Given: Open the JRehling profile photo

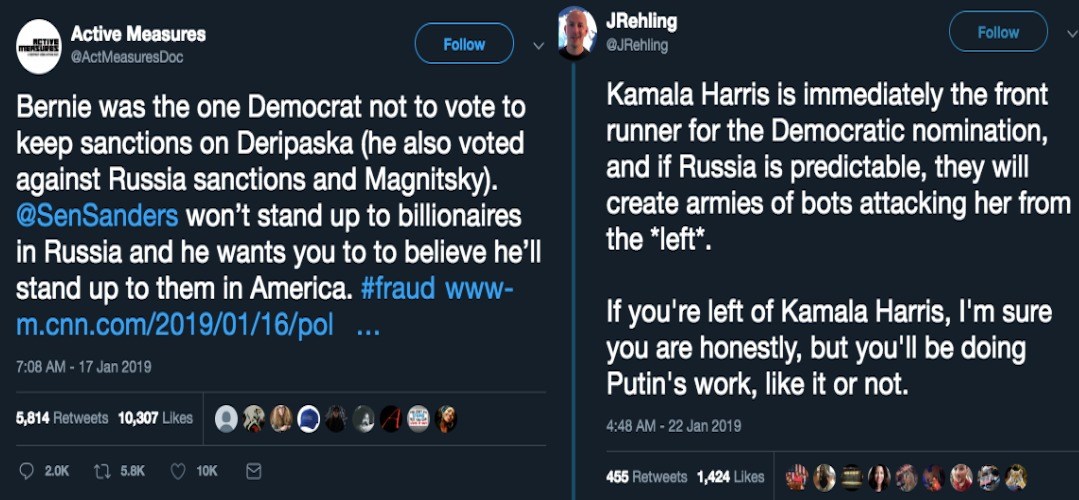Looking at the screenshot, I should (577, 32).
